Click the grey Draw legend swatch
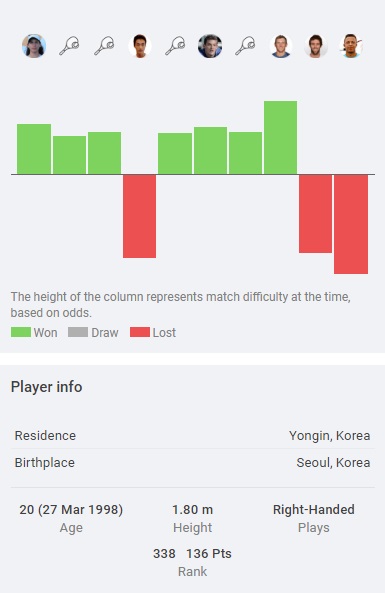Image resolution: width=385 pixels, height=593 pixels. pyautogui.click(x=78, y=332)
